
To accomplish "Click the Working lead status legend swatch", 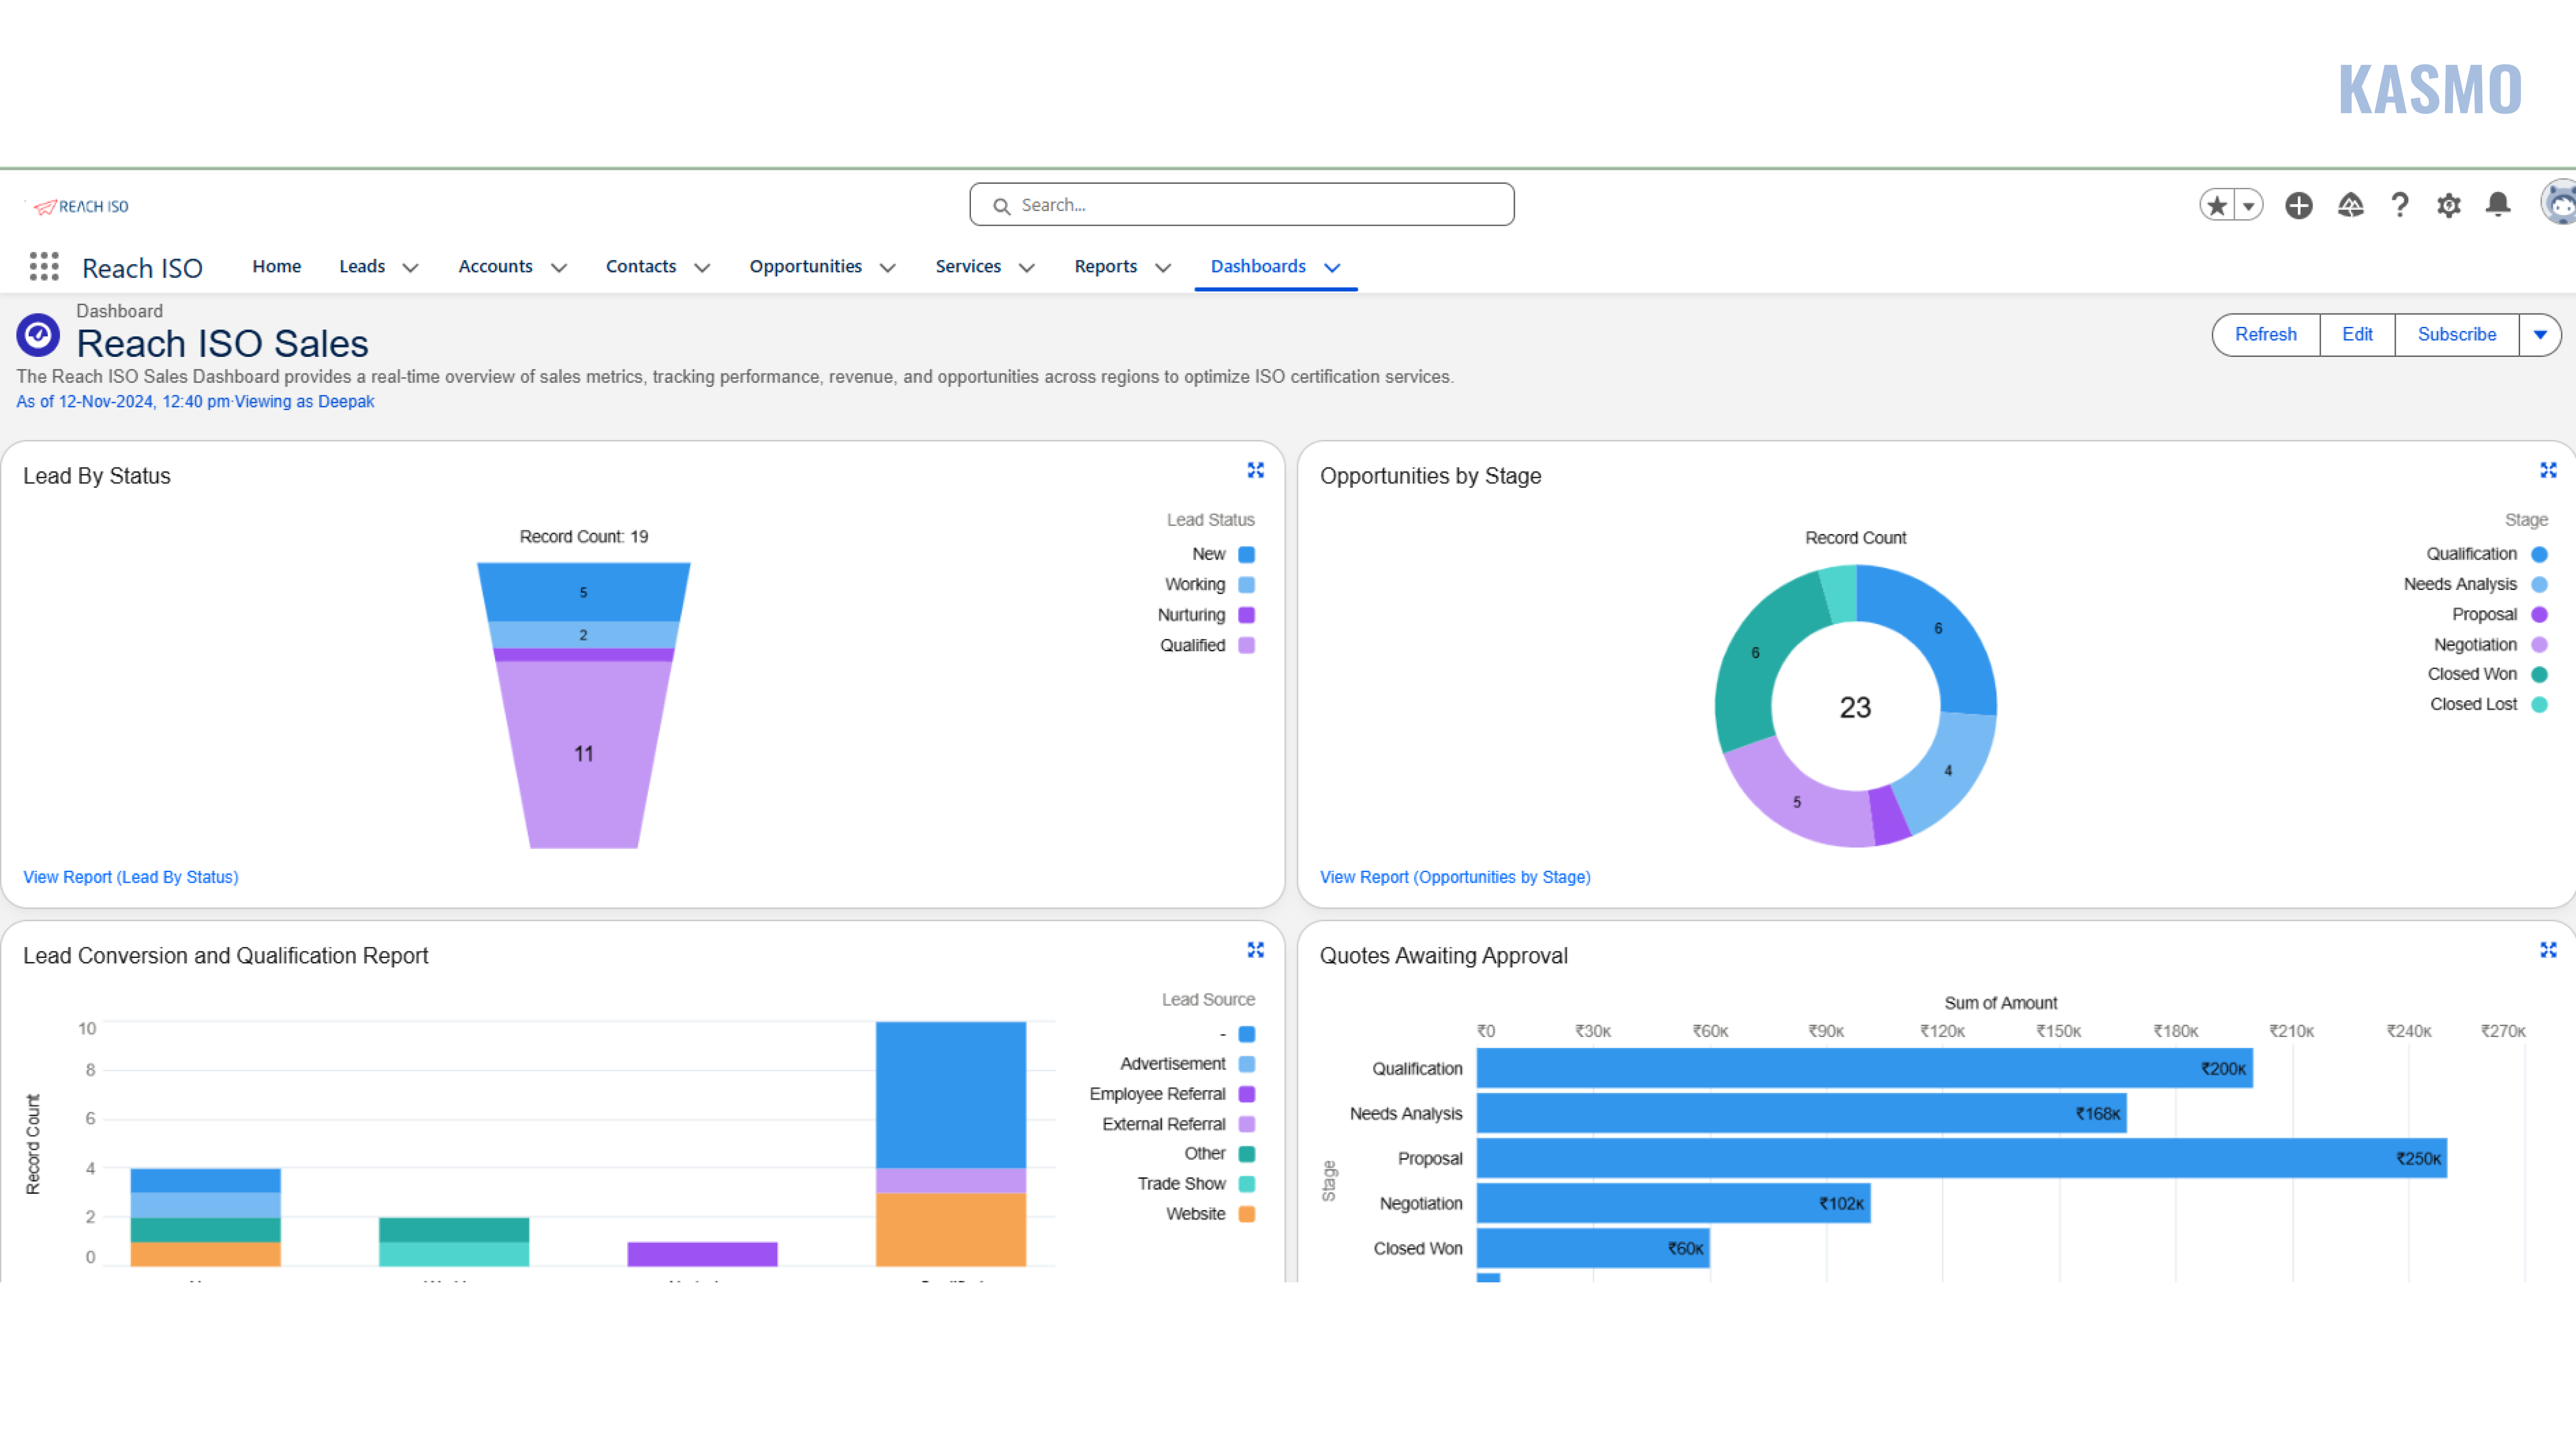I will click(1246, 585).
